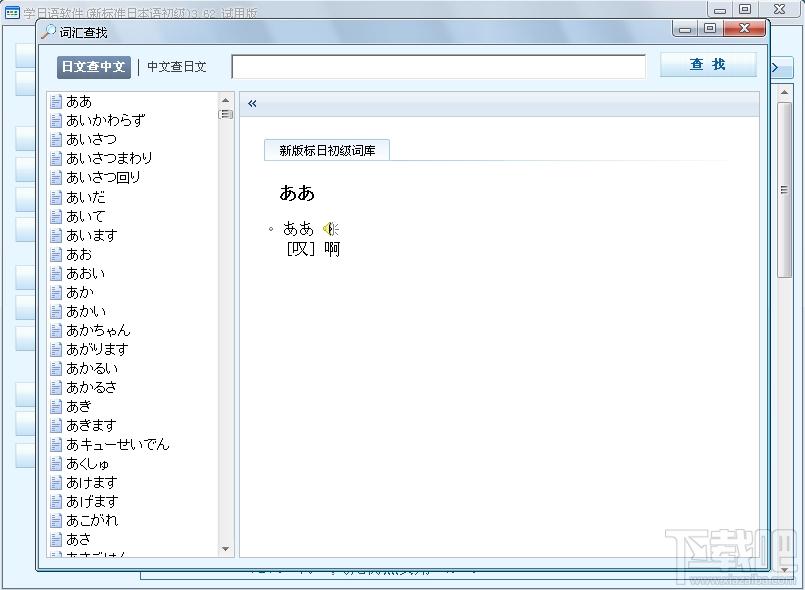Select the あくしゅ entry
This screenshot has height=590, width=805.
(x=88, y=463)
